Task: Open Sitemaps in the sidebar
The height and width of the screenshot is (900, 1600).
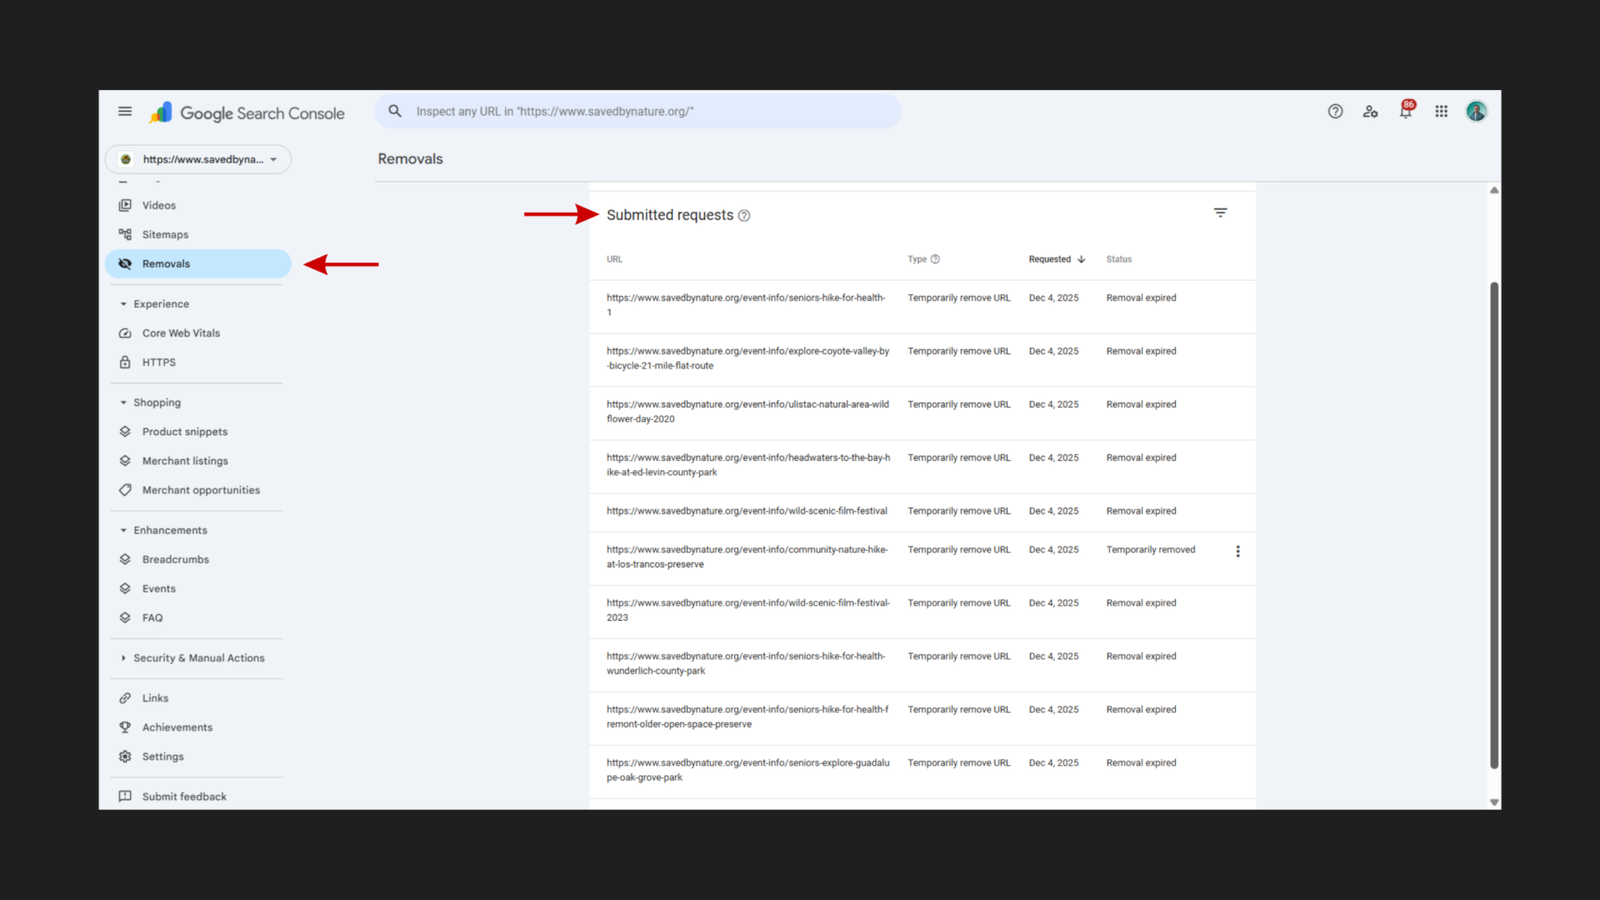Action: point(165,235)
